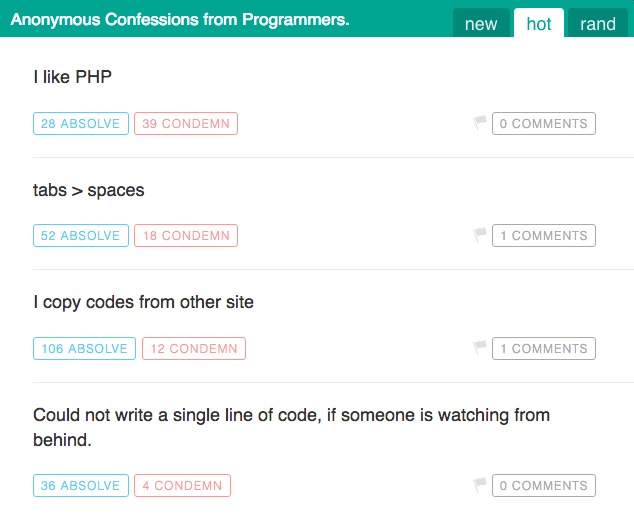Flag the watching-from-behind confession
Image resolution: width=634 pixels, height=518 pixels.
480,485
